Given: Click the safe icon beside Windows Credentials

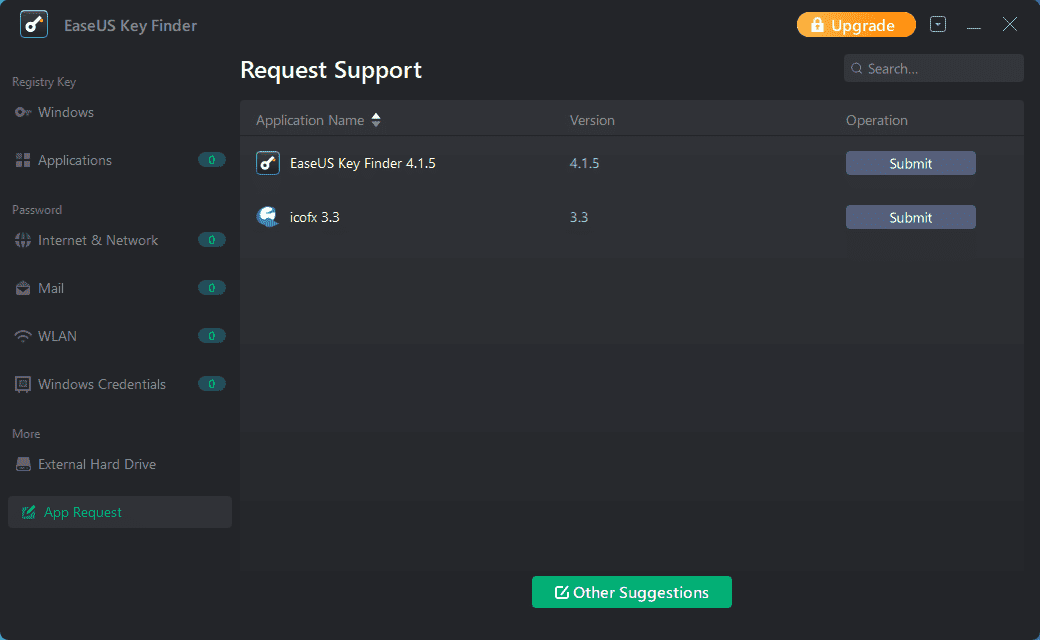Looking at the screenshot, I should (23, 384).
